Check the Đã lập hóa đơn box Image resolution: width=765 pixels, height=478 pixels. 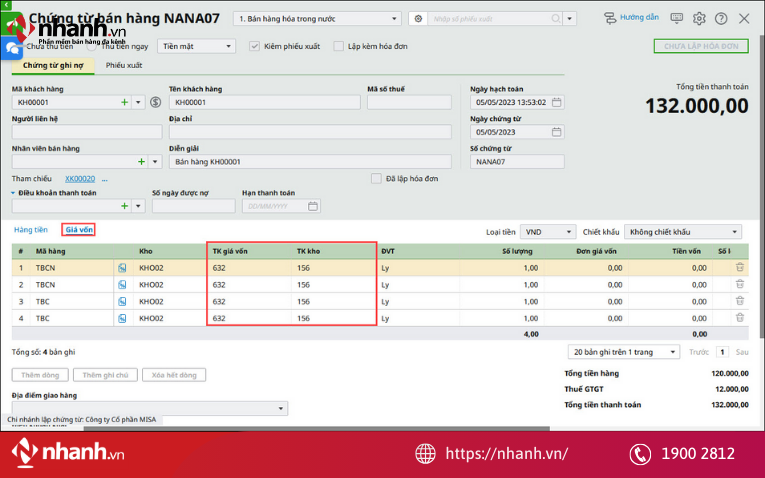tap(376, 179)
